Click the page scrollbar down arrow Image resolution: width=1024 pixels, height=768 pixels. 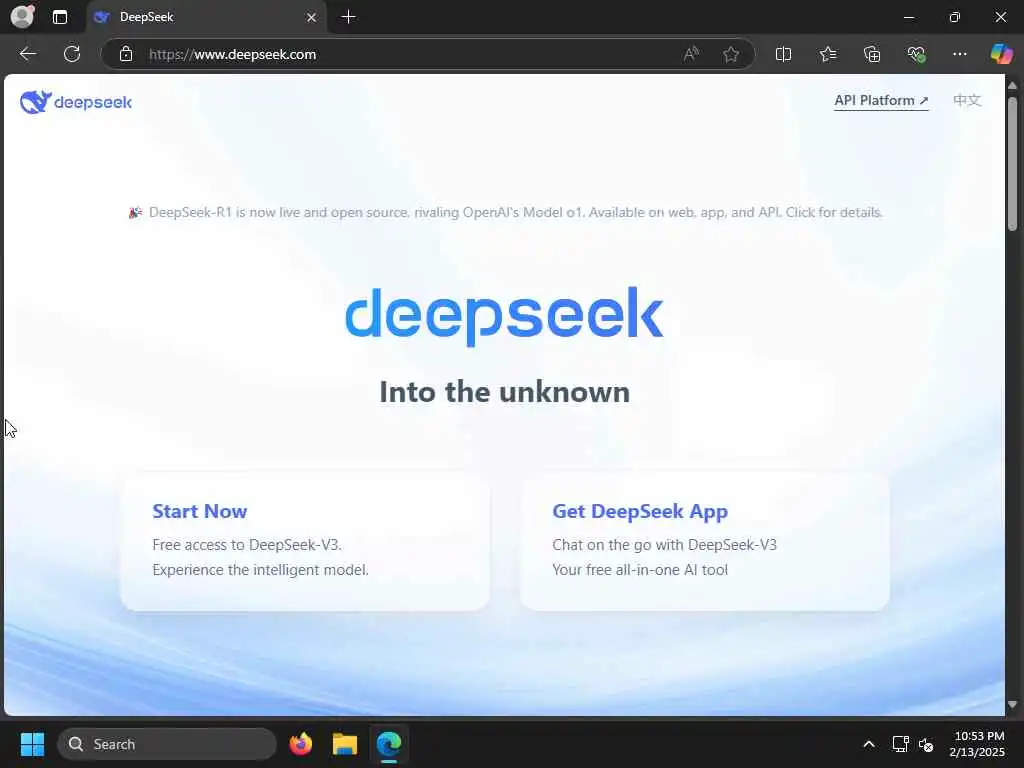(1012, 704)
